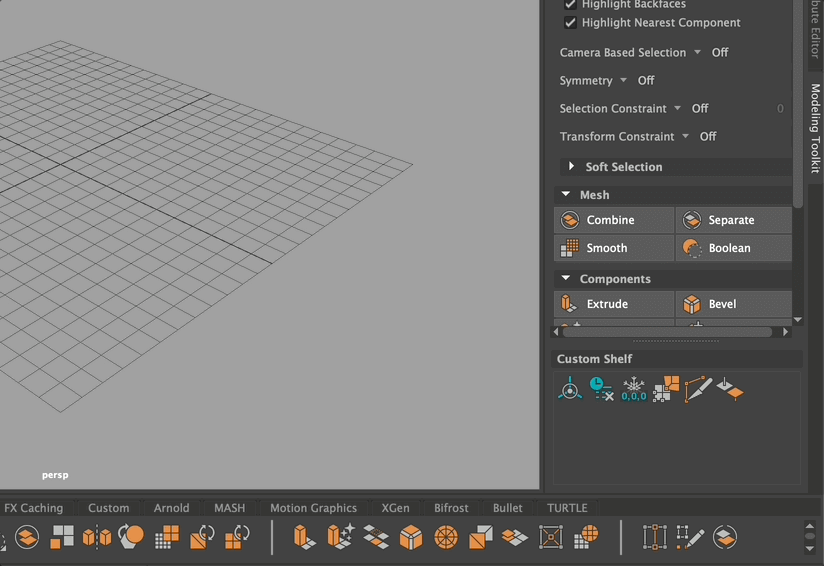Click the Freeze Transformations snowflake icon
824x566 pixels.
(x=634, y=389)
